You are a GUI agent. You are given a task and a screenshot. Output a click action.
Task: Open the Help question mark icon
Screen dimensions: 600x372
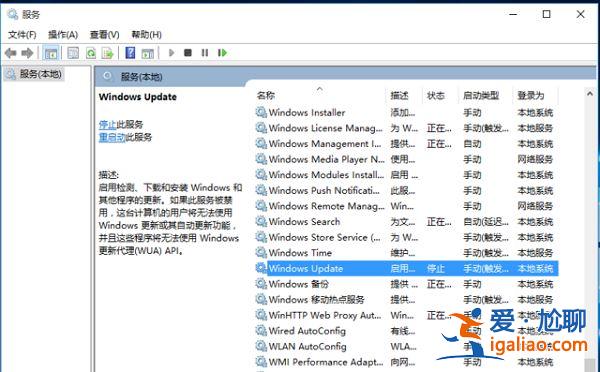(130, 53)
